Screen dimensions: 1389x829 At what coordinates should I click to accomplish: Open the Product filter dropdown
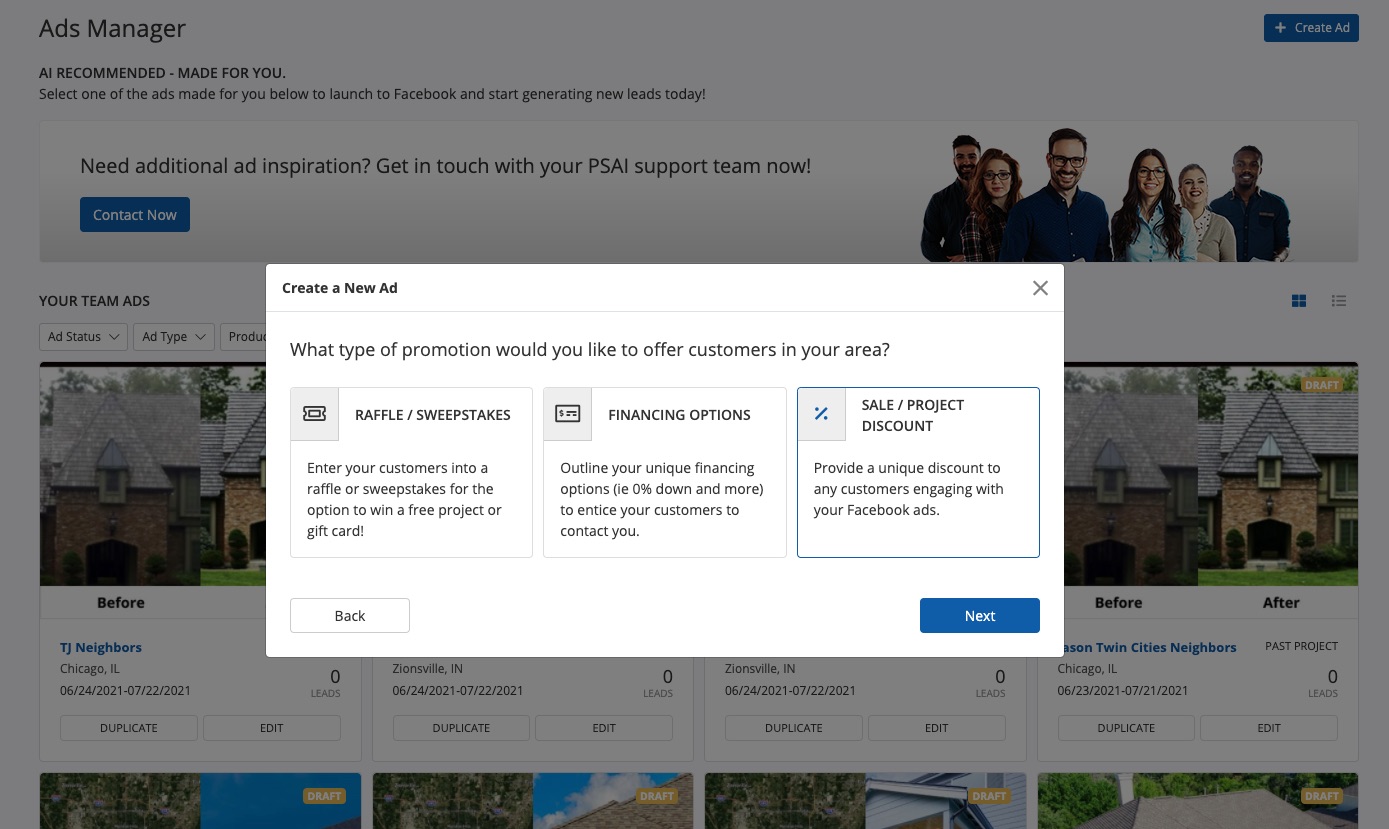[x=246, y=337]
